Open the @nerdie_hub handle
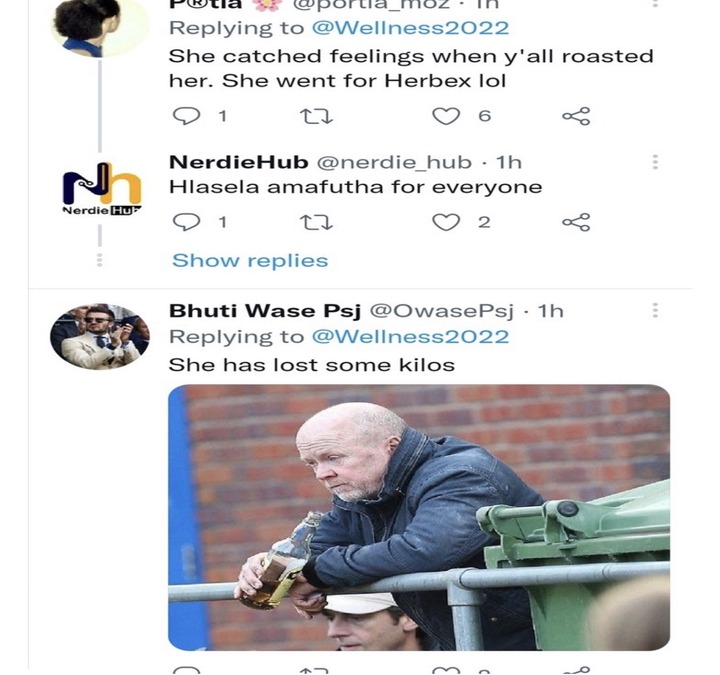The height and width of the screenshot is (675, 720). tap(394, 163)
